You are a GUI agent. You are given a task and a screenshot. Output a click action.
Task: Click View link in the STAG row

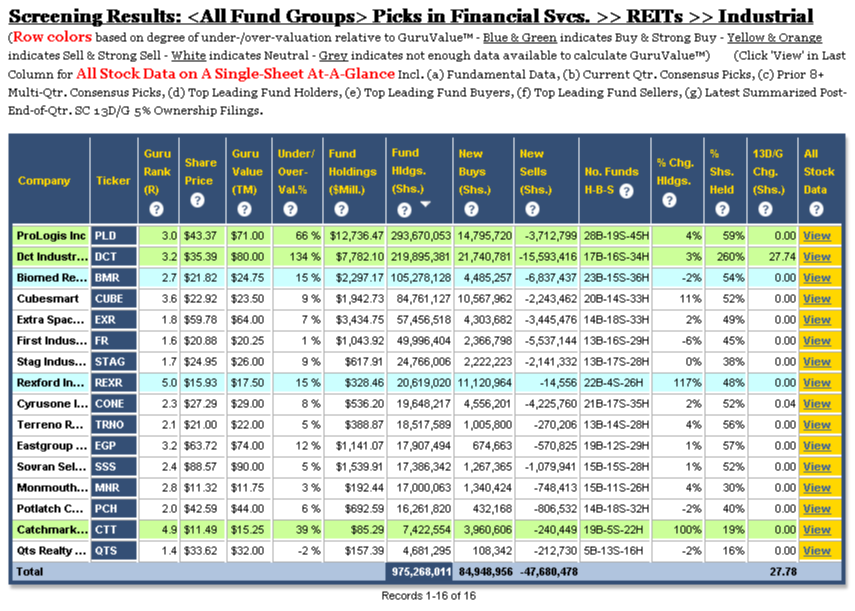pyautogui.click(x=817, y=362)
